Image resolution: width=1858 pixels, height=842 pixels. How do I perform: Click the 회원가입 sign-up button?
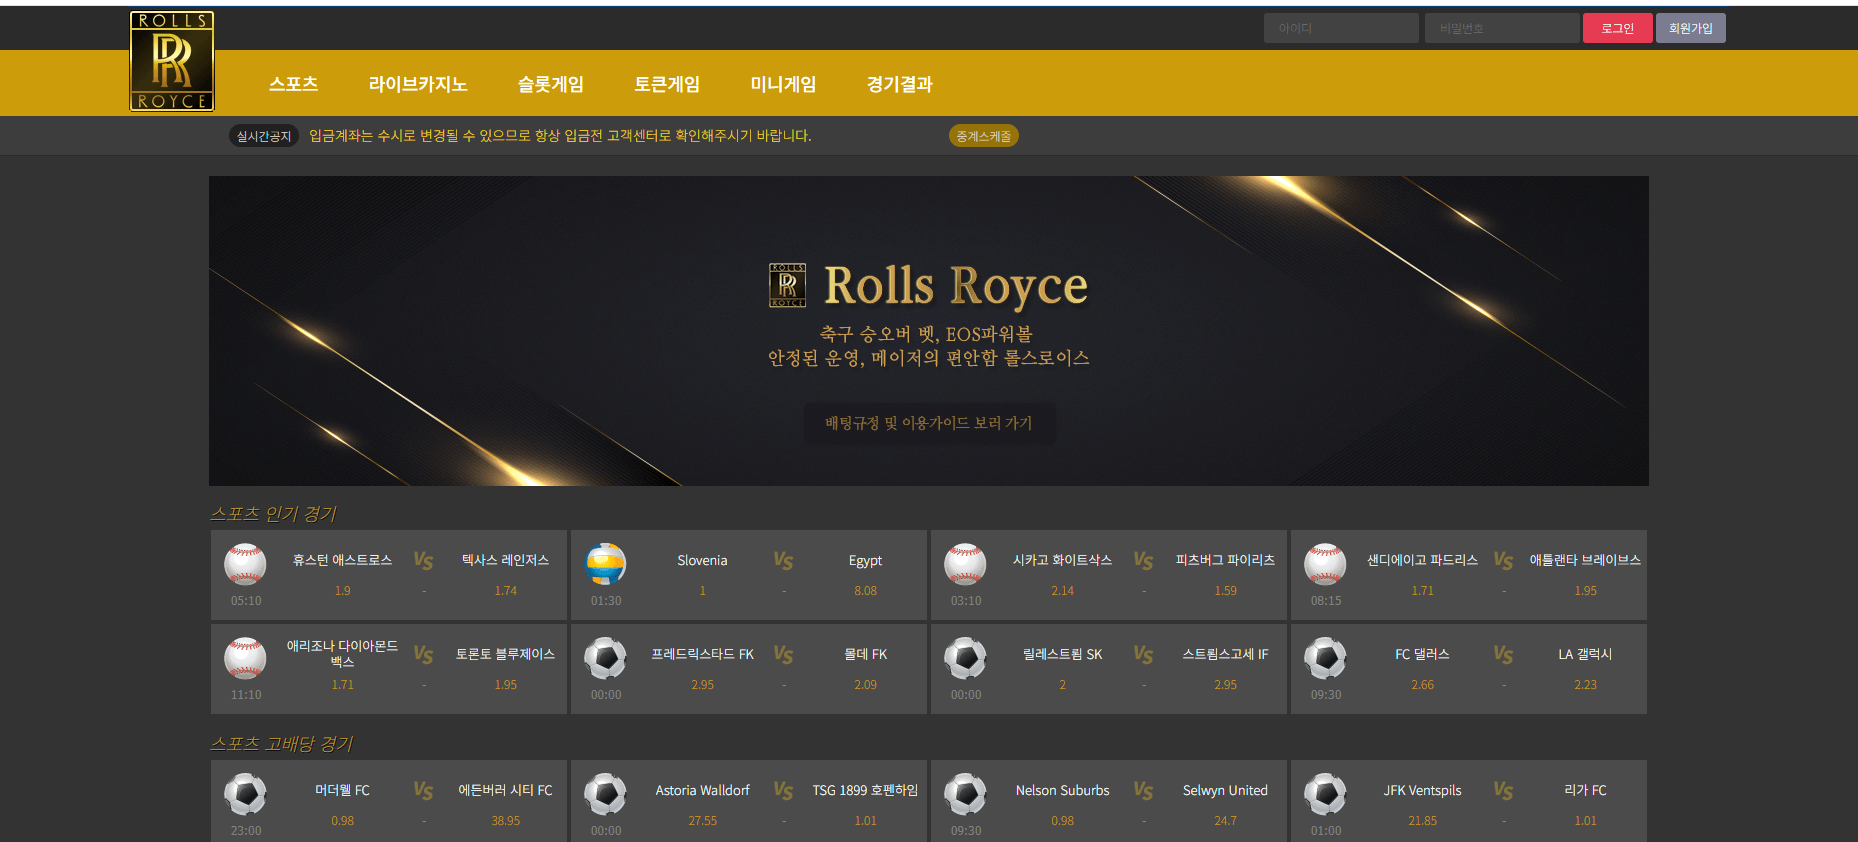pyautogui.click(x=1690, y=28)
